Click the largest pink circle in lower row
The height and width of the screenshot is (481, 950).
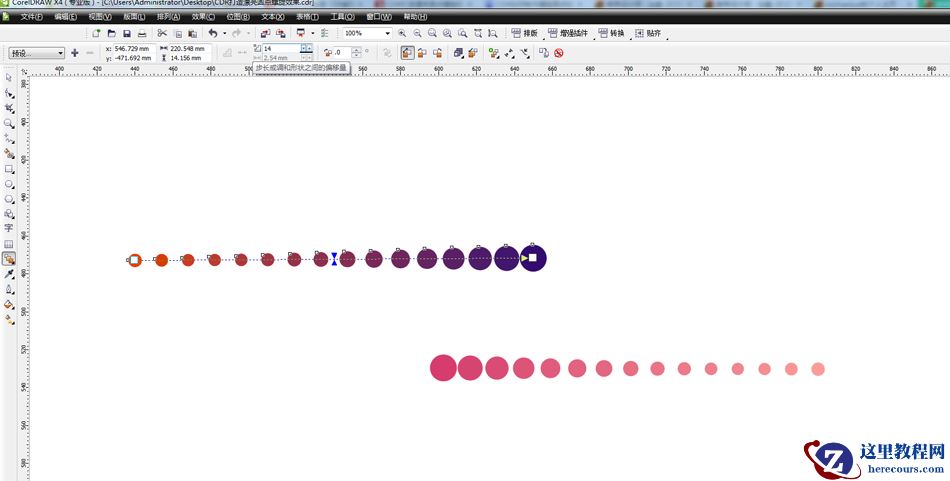(x=443, y=368)
